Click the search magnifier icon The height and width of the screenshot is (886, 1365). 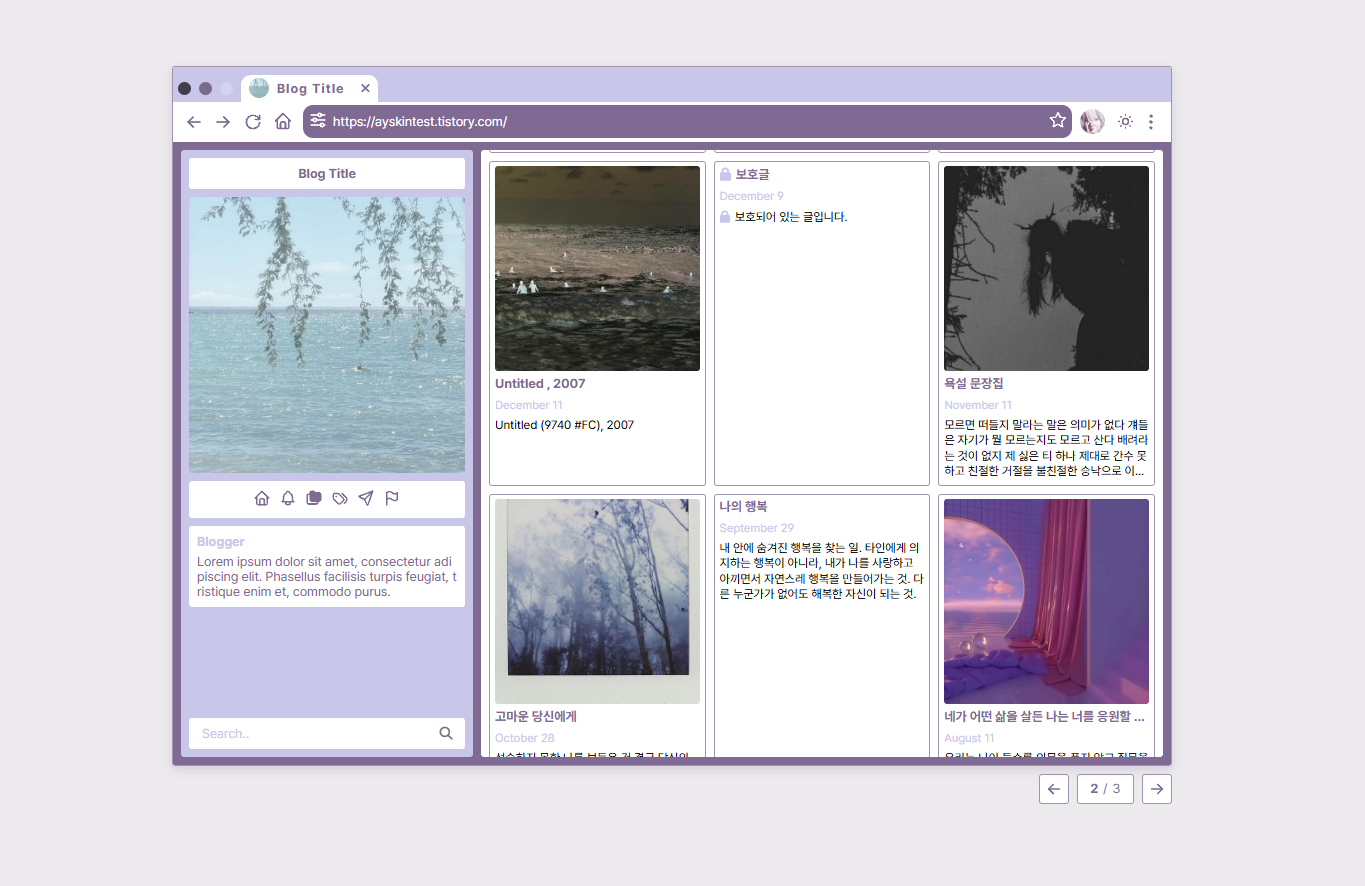click(x=446, y=733)
